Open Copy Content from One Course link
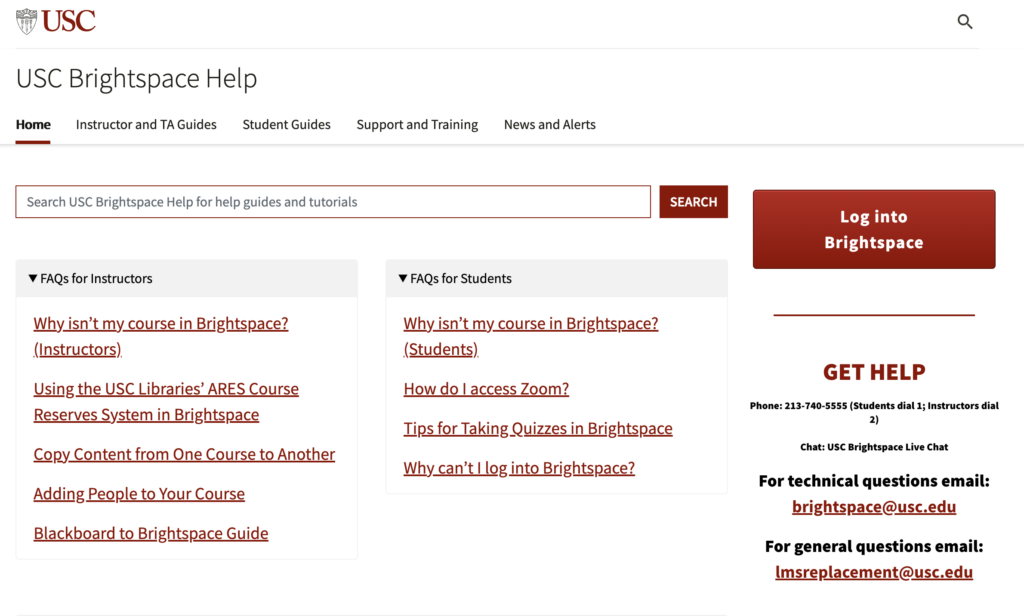Screen dimensions: 1024x616 click(x=184, y=454)
